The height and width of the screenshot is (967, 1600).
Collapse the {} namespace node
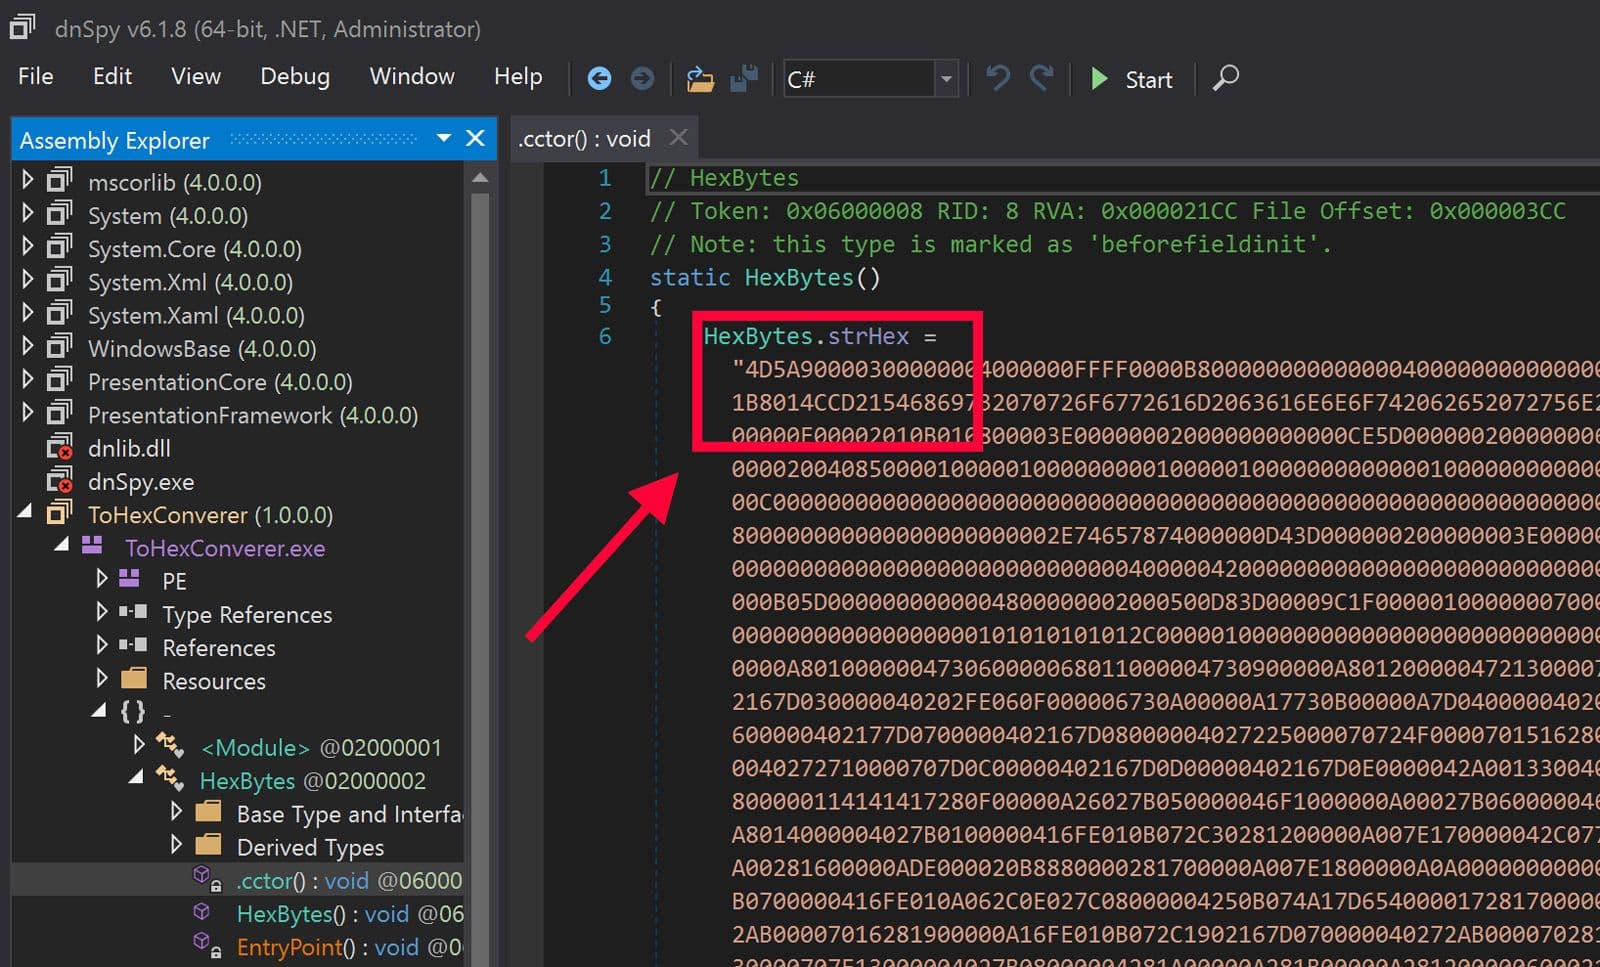coord(98,710)
